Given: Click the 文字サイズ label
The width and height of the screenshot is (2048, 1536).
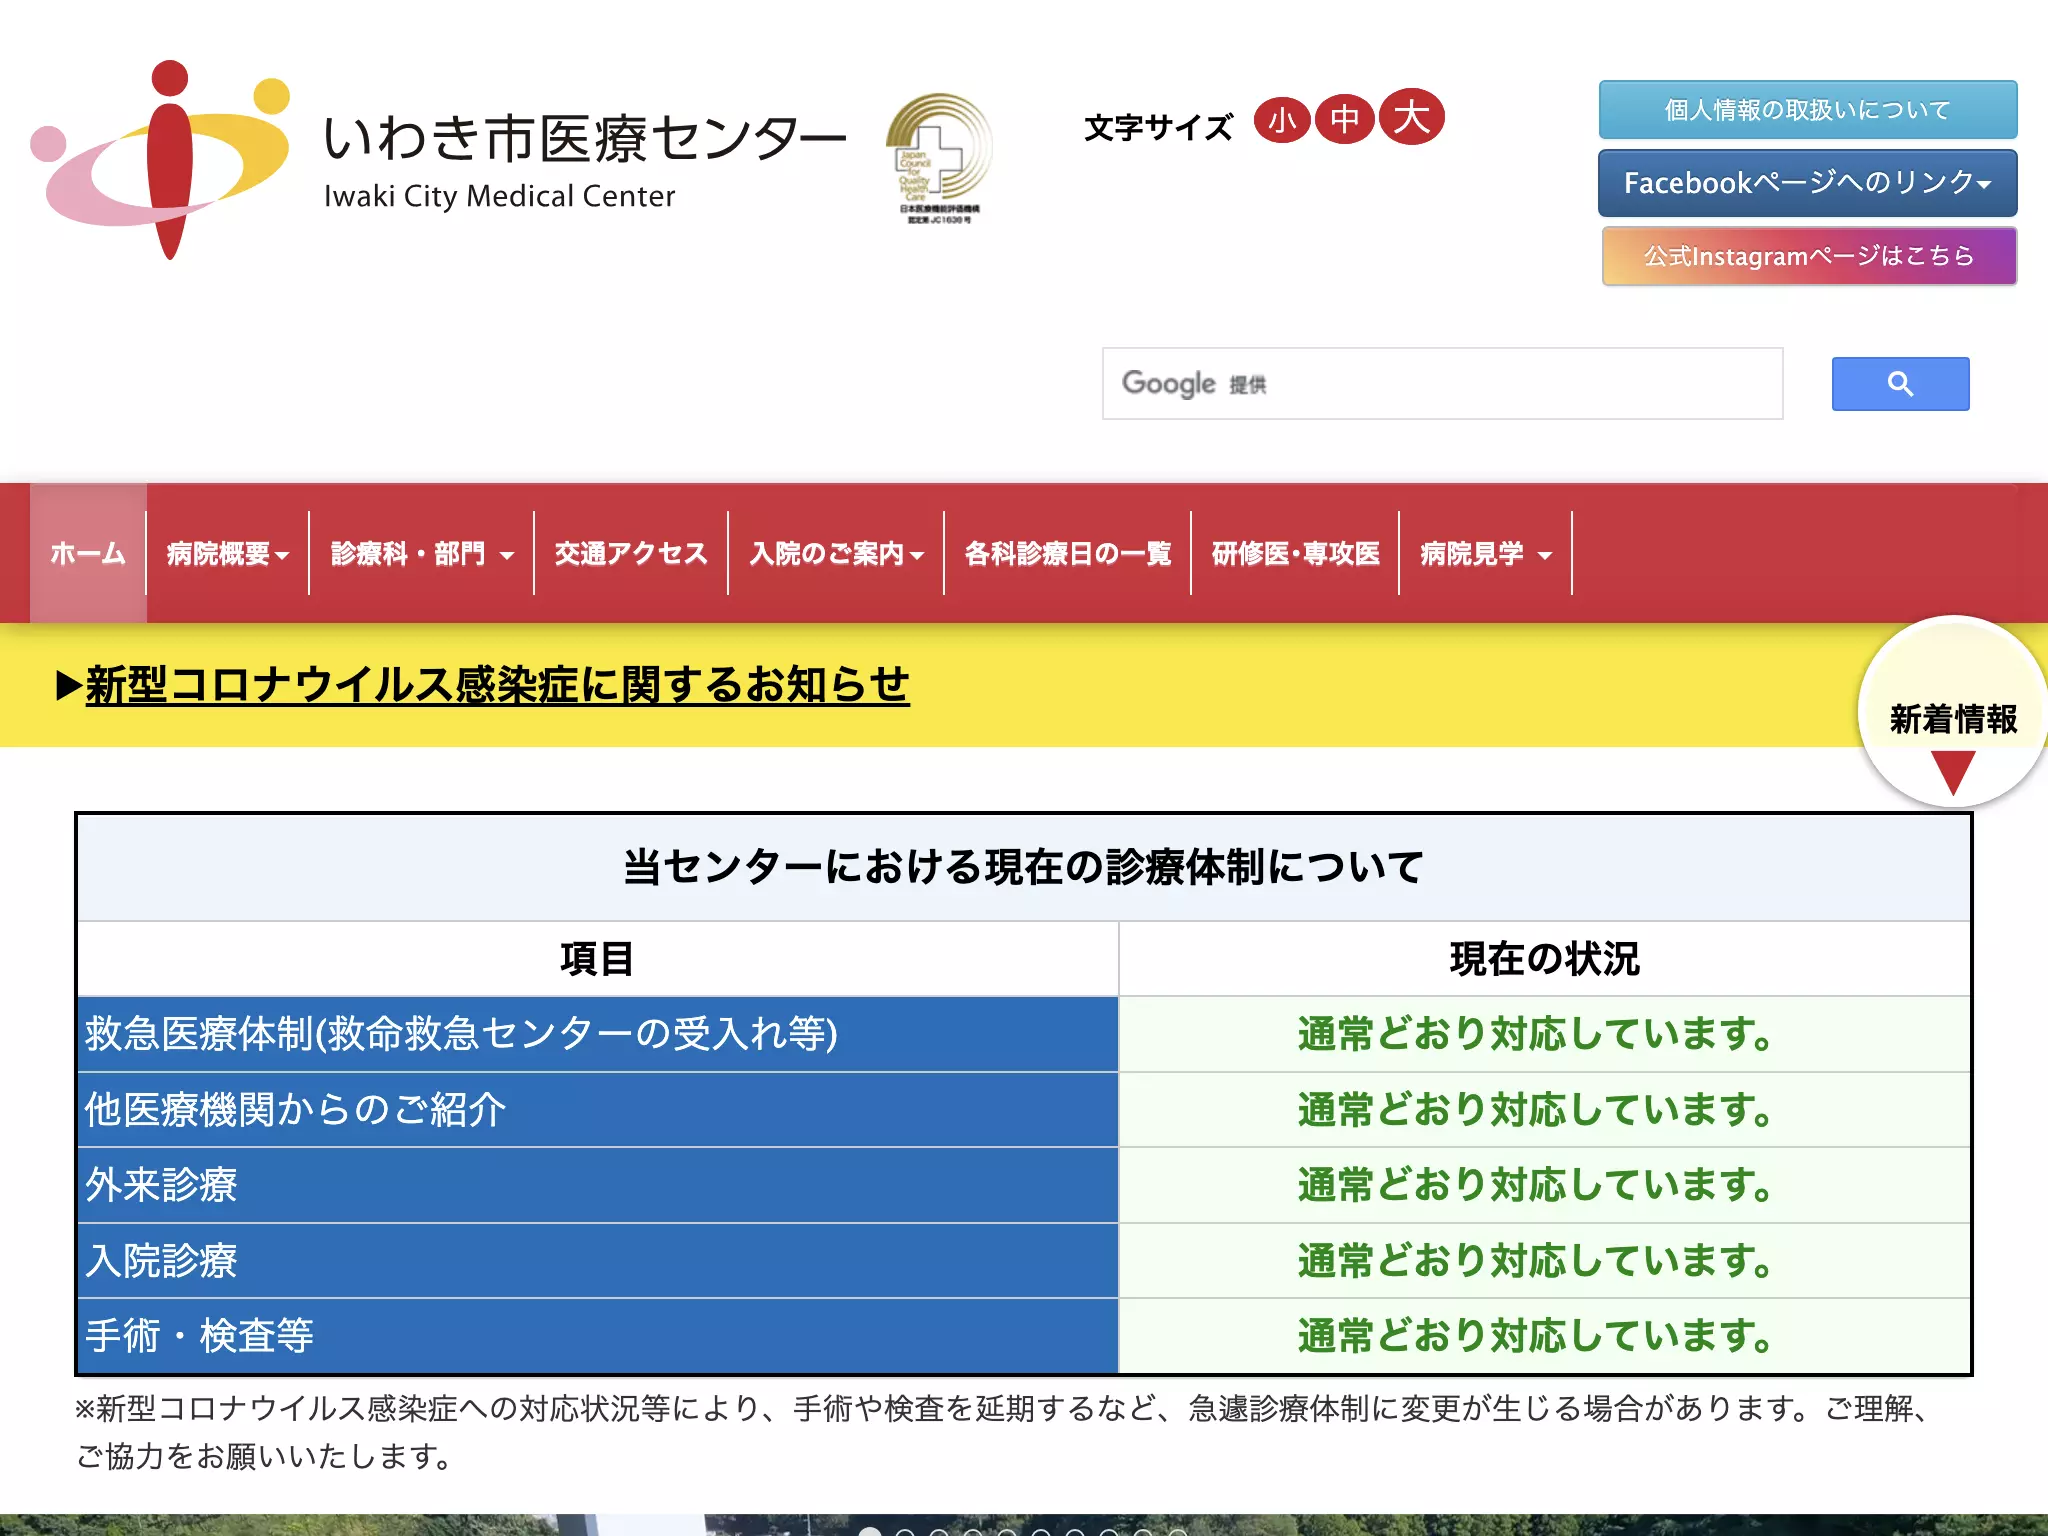Looking at the screenshot, I should coord(1158,127).
